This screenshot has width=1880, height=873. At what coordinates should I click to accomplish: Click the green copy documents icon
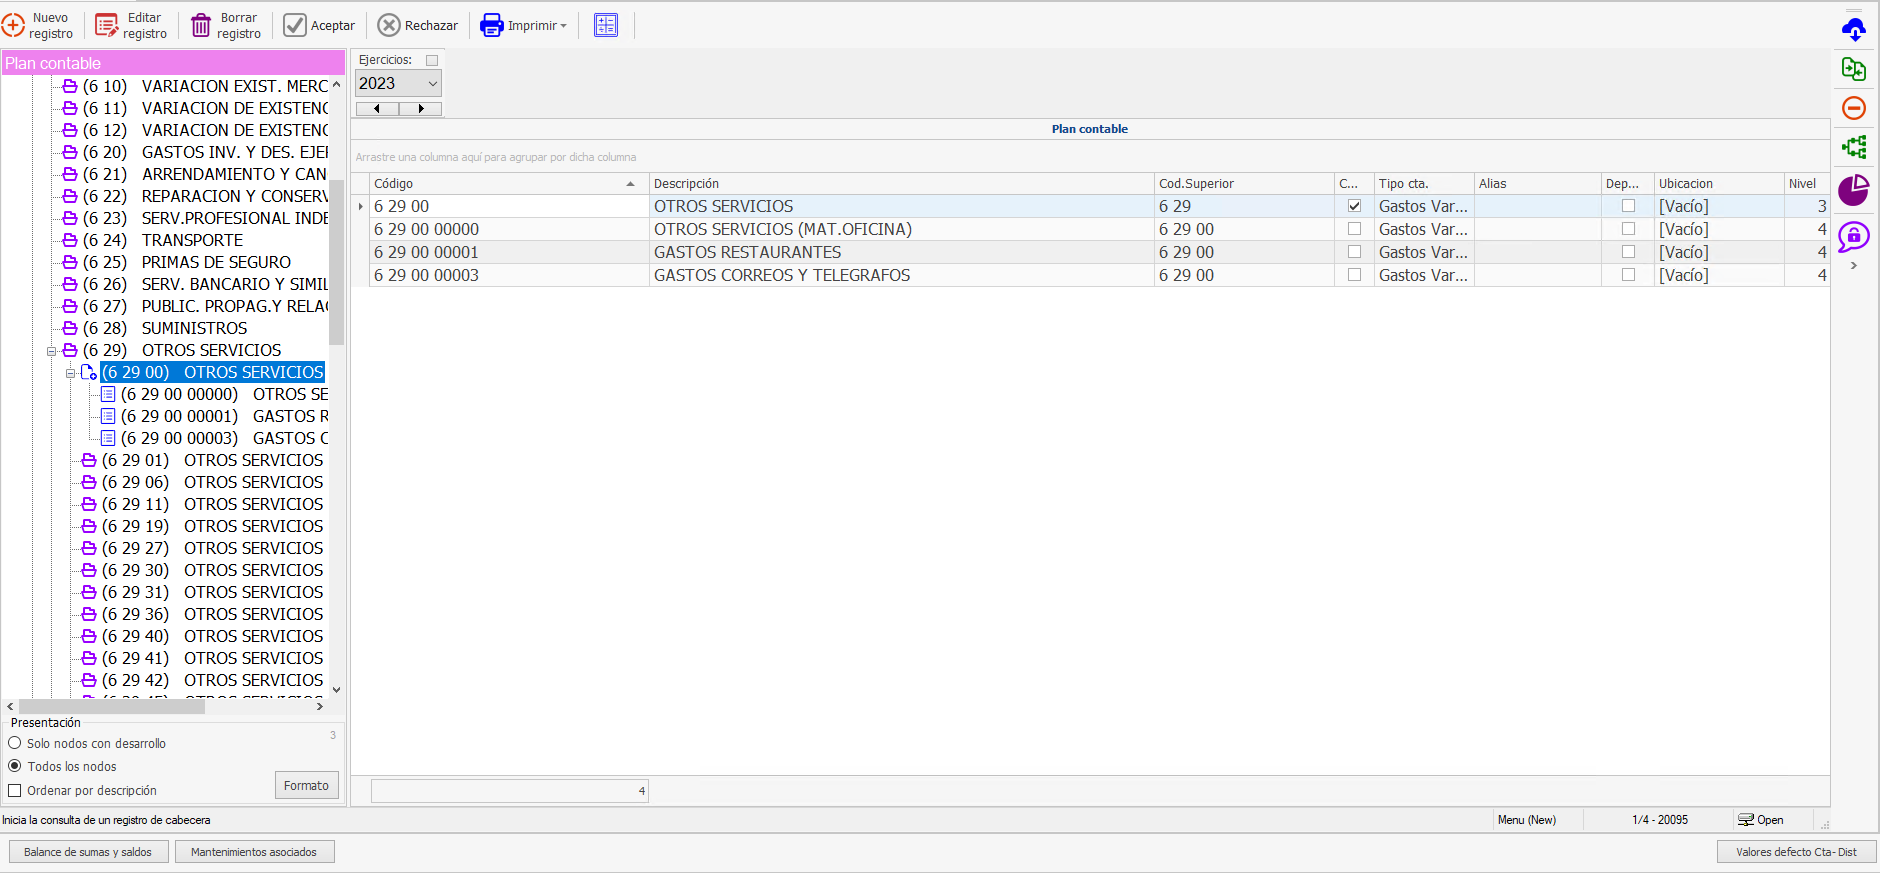click(1853, 69)
